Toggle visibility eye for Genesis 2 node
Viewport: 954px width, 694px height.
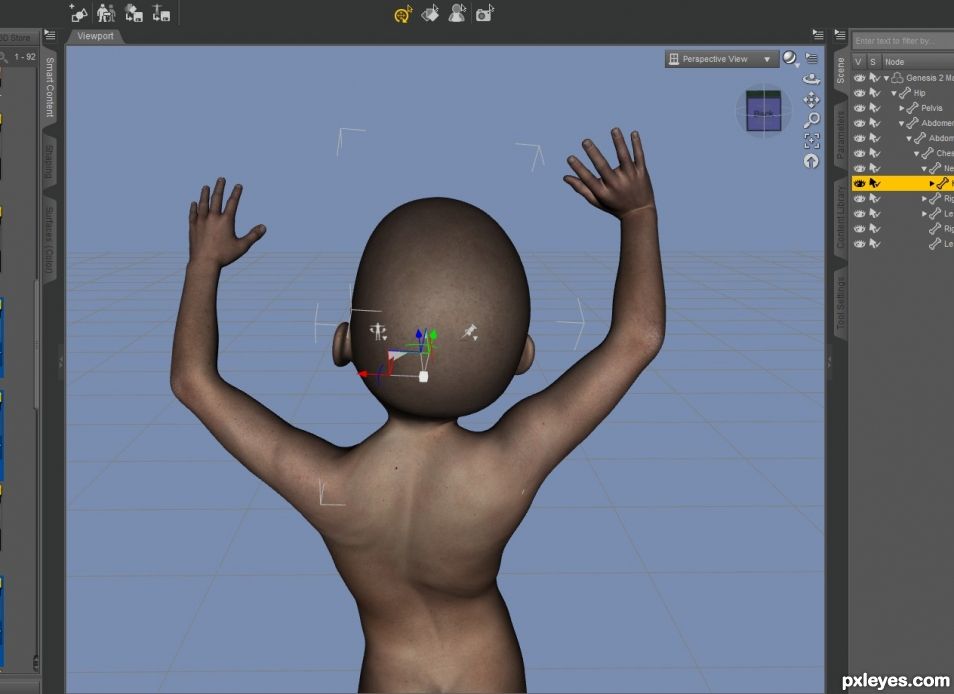tap(859, 78)
